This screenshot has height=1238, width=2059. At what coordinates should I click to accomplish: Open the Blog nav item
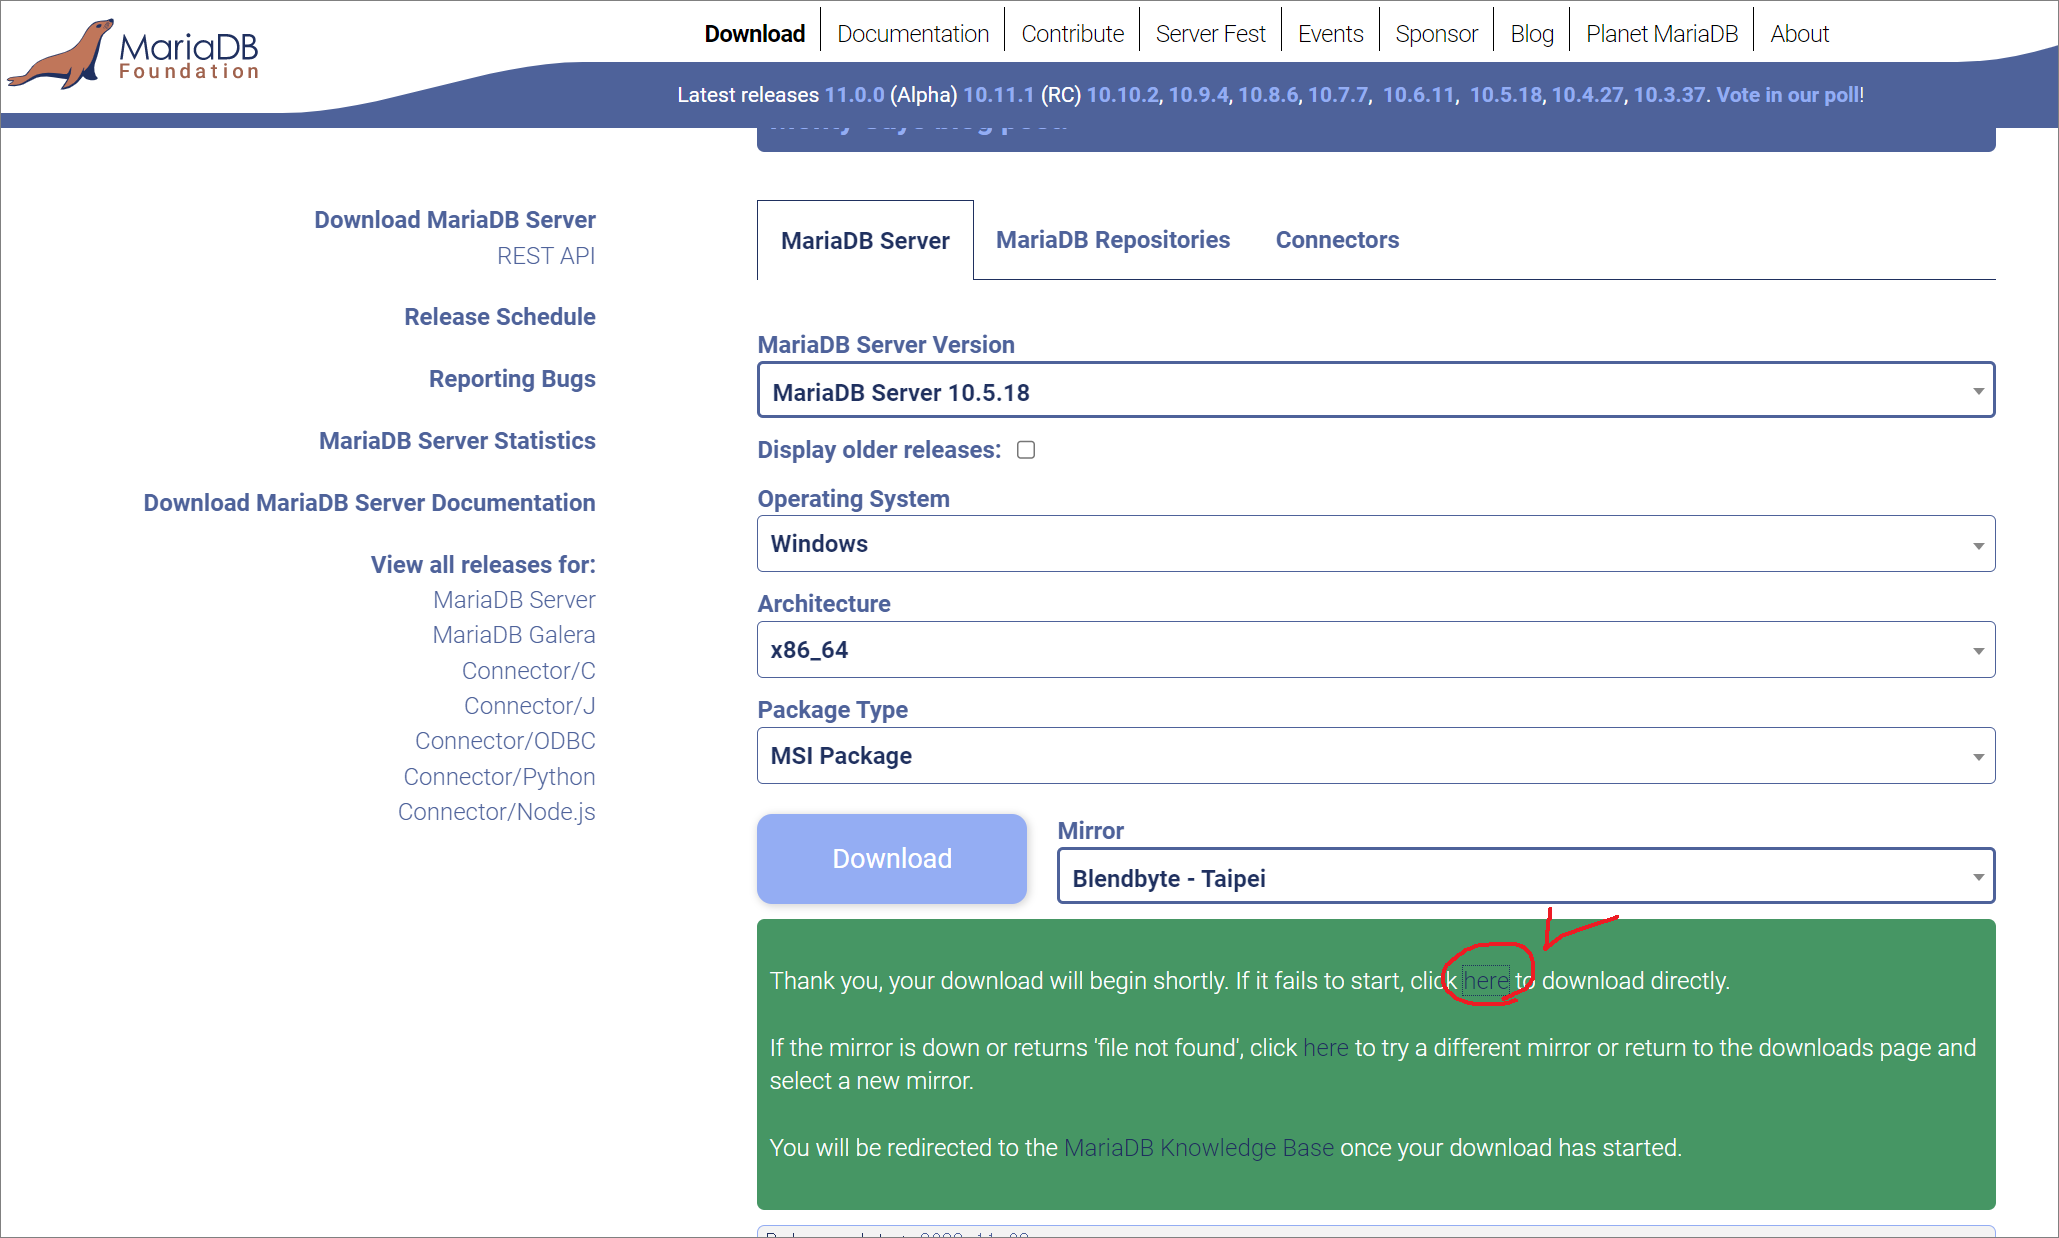point(1532,34)
